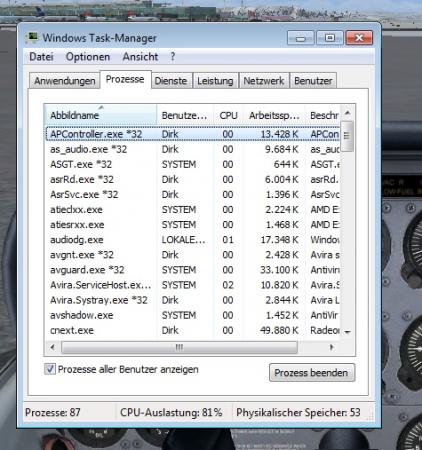Click the horizontal scrollbar left arrow
422x450 pixels.
(52, 347)
